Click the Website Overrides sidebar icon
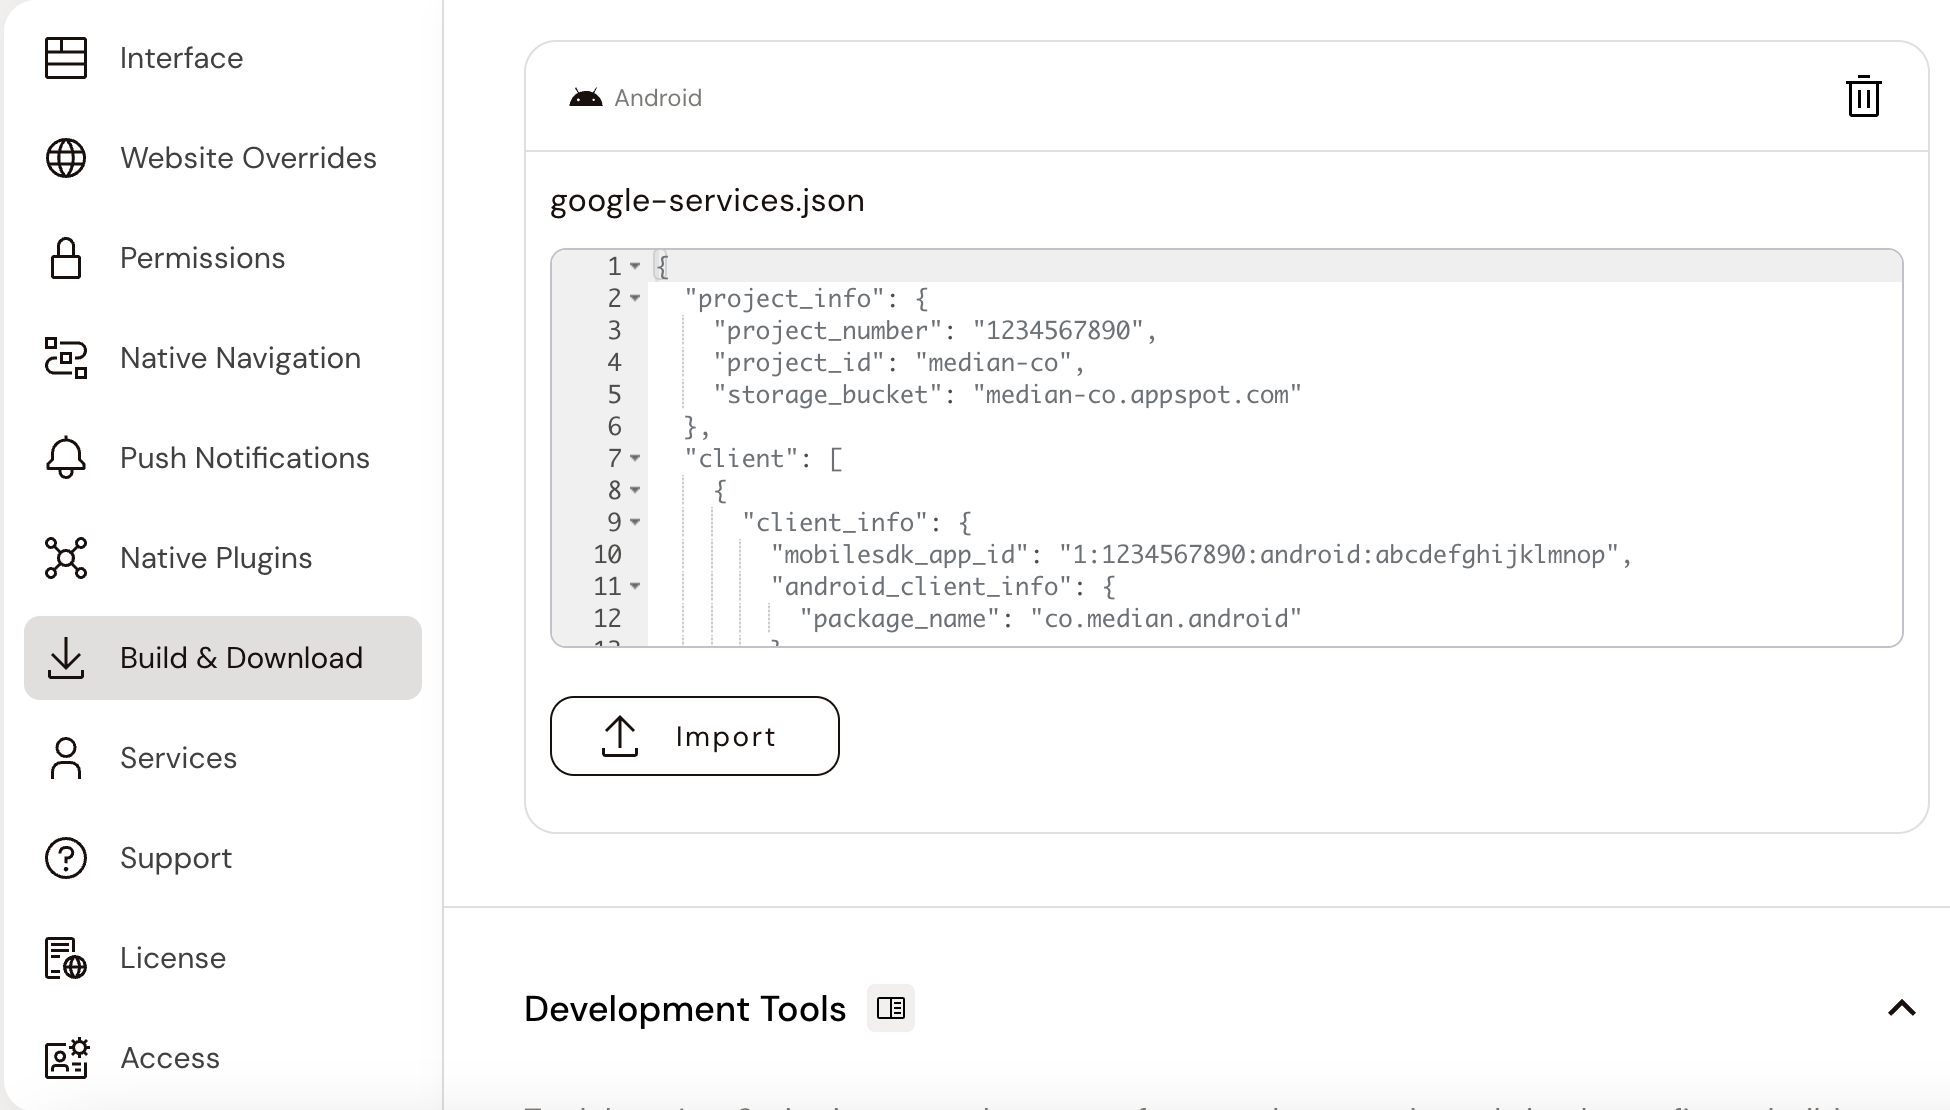This screenshot has height=1110, width=1950. click(x=66, y=158)
